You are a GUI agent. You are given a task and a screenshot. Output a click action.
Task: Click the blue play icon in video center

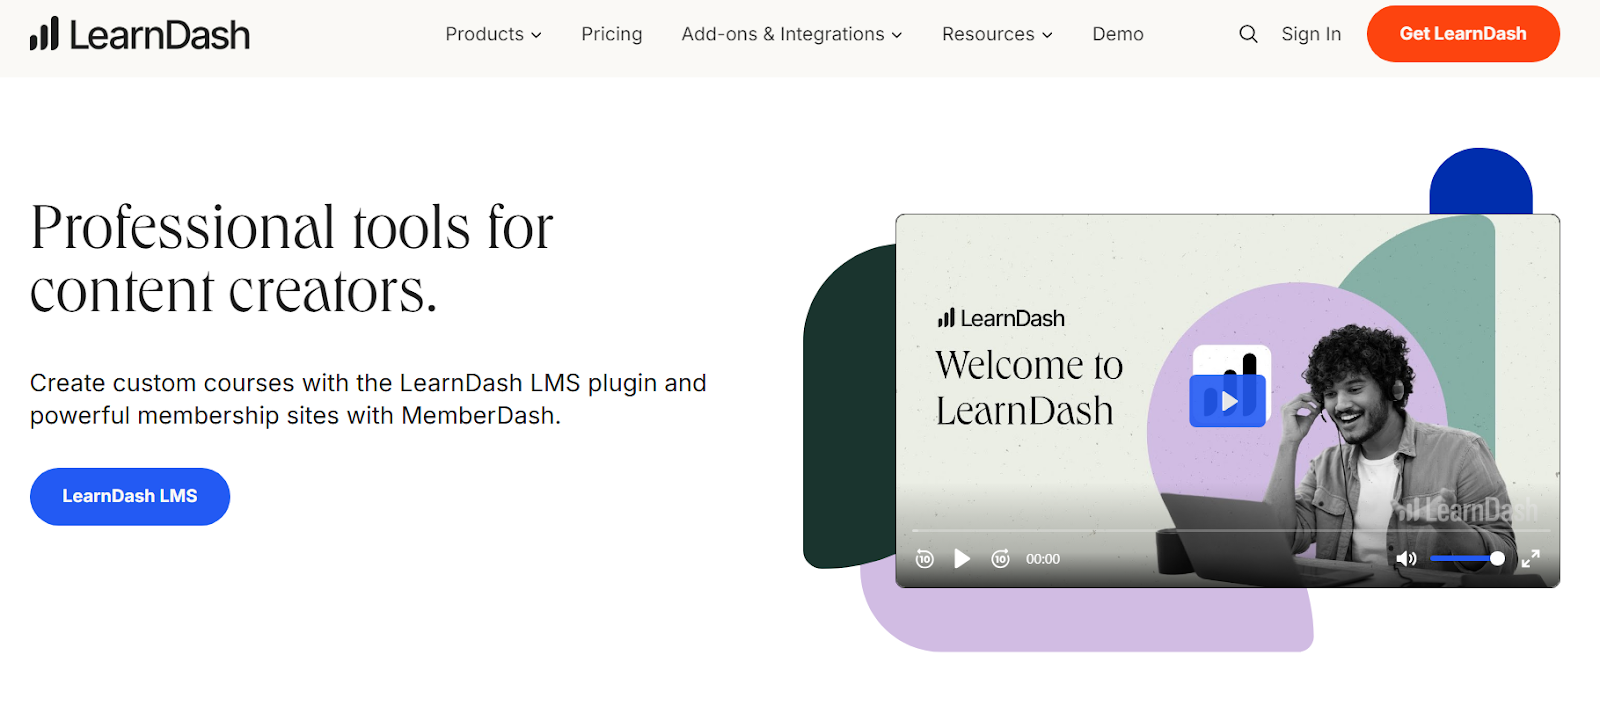pos(1229,400)
